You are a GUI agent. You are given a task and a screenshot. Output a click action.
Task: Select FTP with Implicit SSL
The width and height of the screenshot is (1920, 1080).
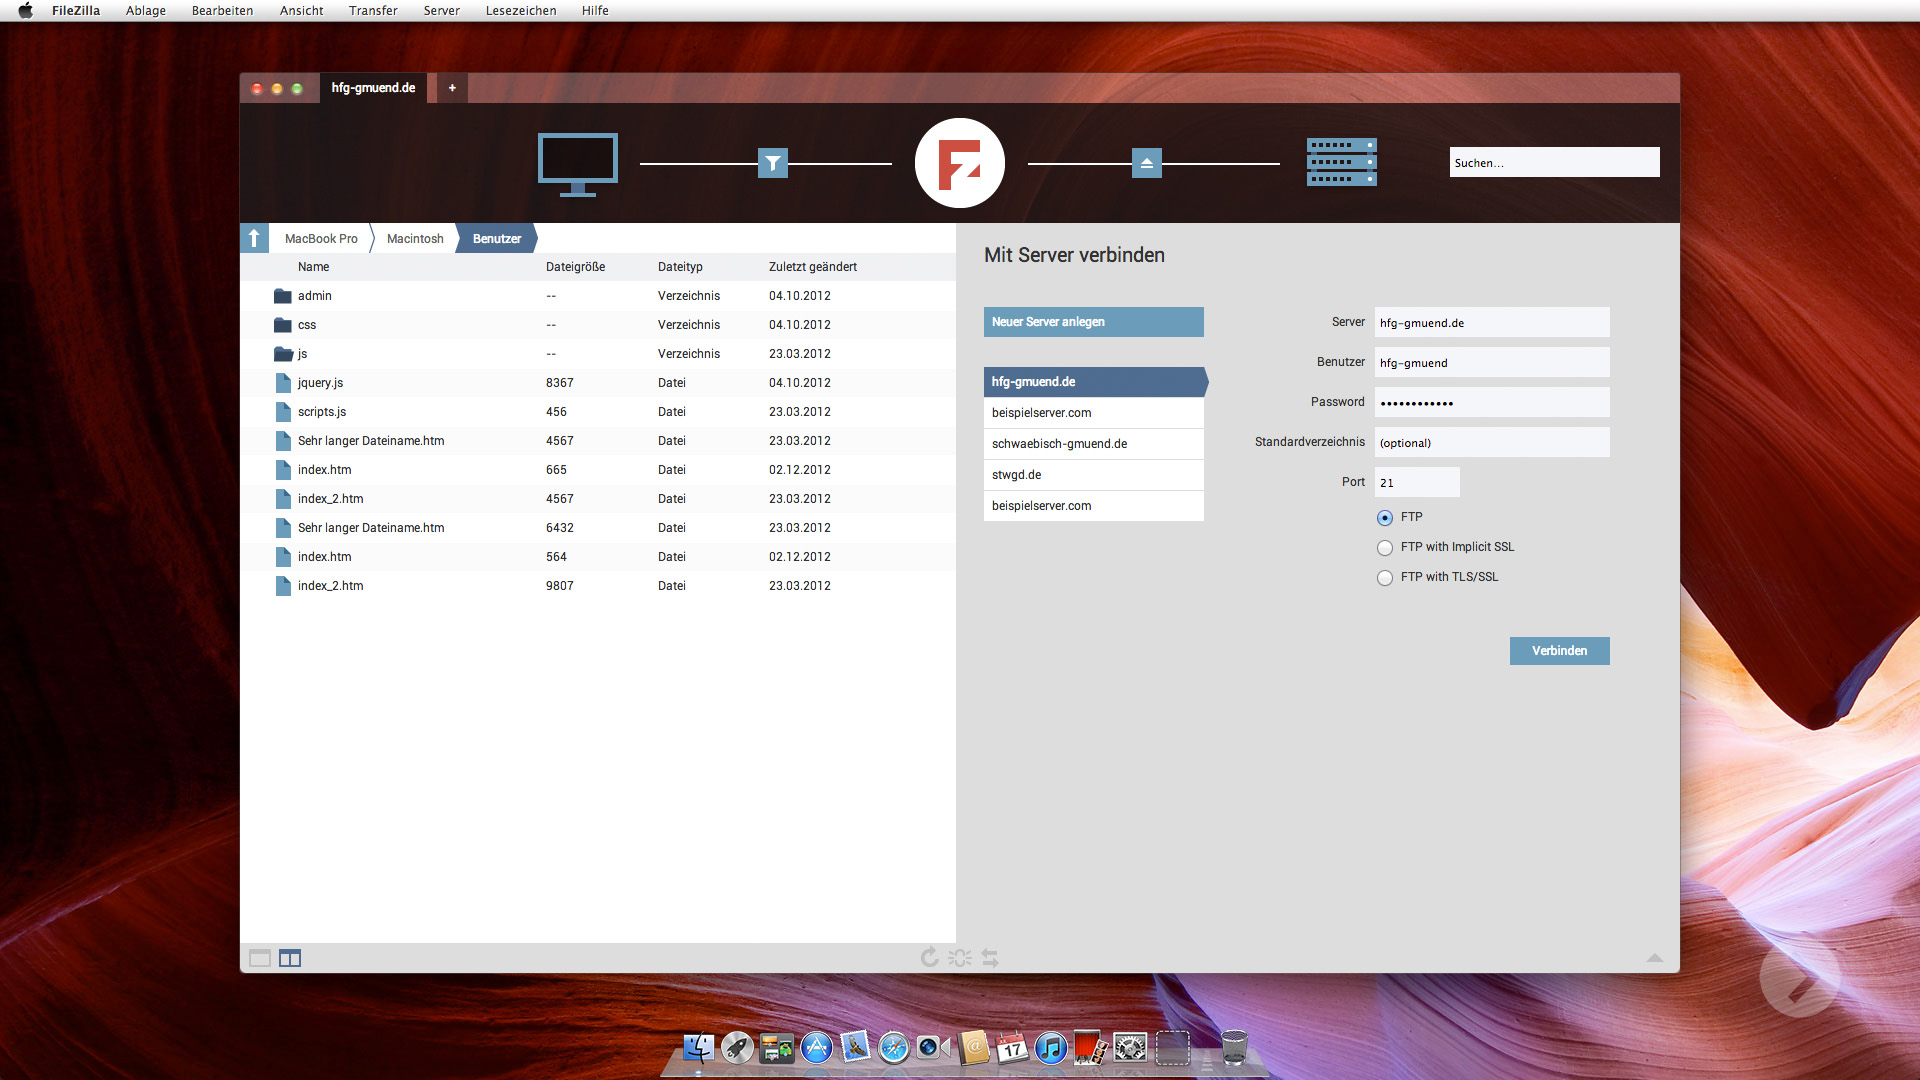click(x=1385, y=547)
